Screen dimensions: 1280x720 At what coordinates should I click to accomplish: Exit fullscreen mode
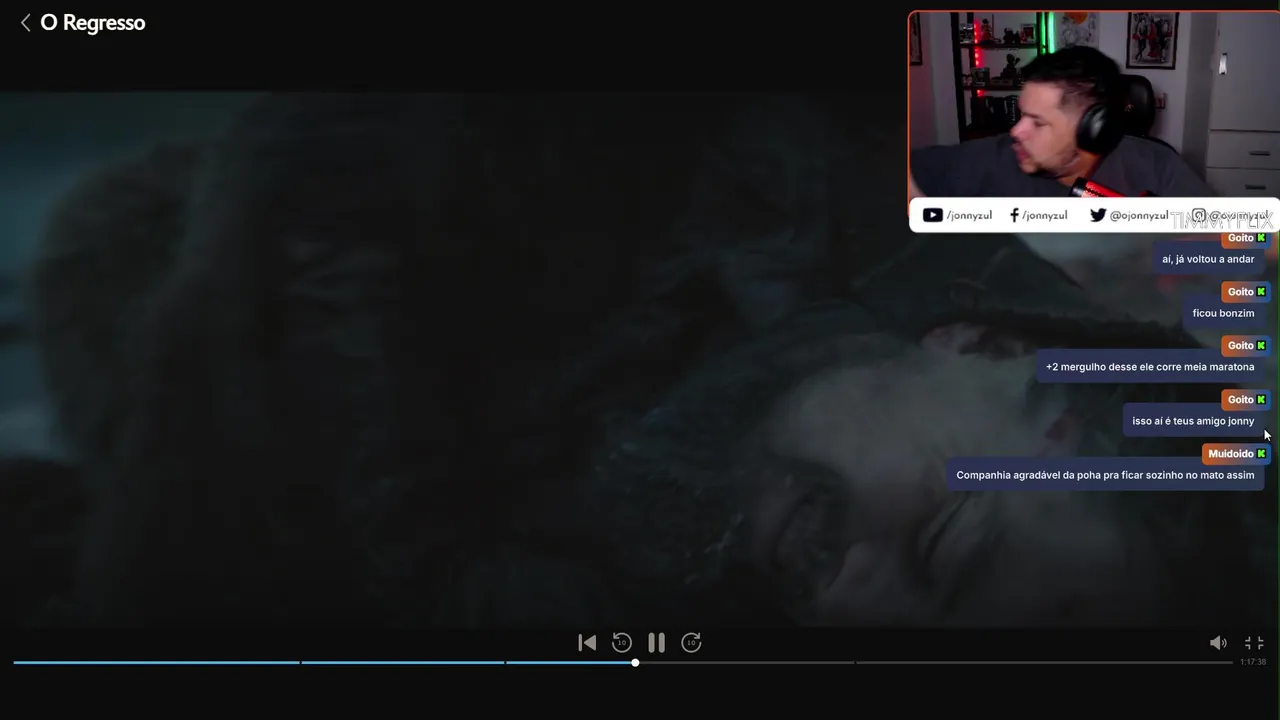1254,643
